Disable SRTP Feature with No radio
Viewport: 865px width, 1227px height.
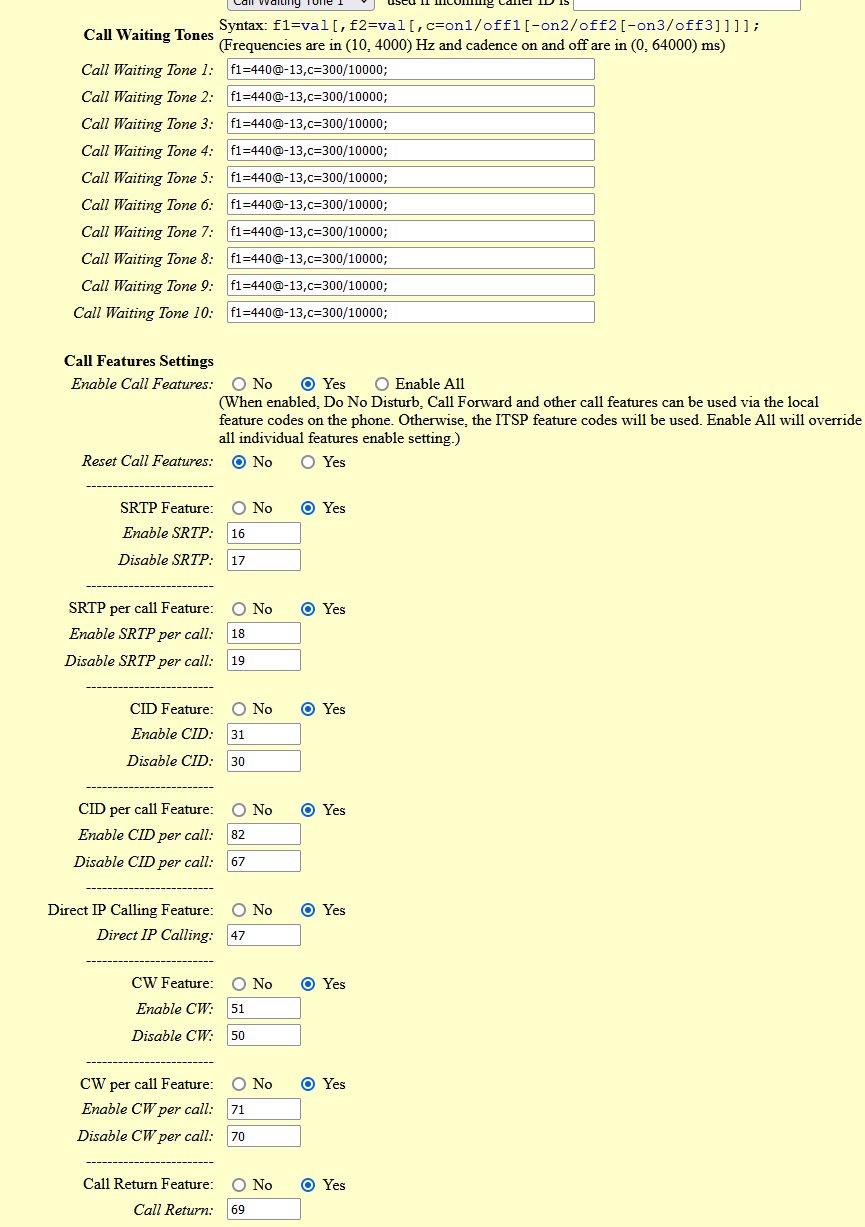click(239, 508)
